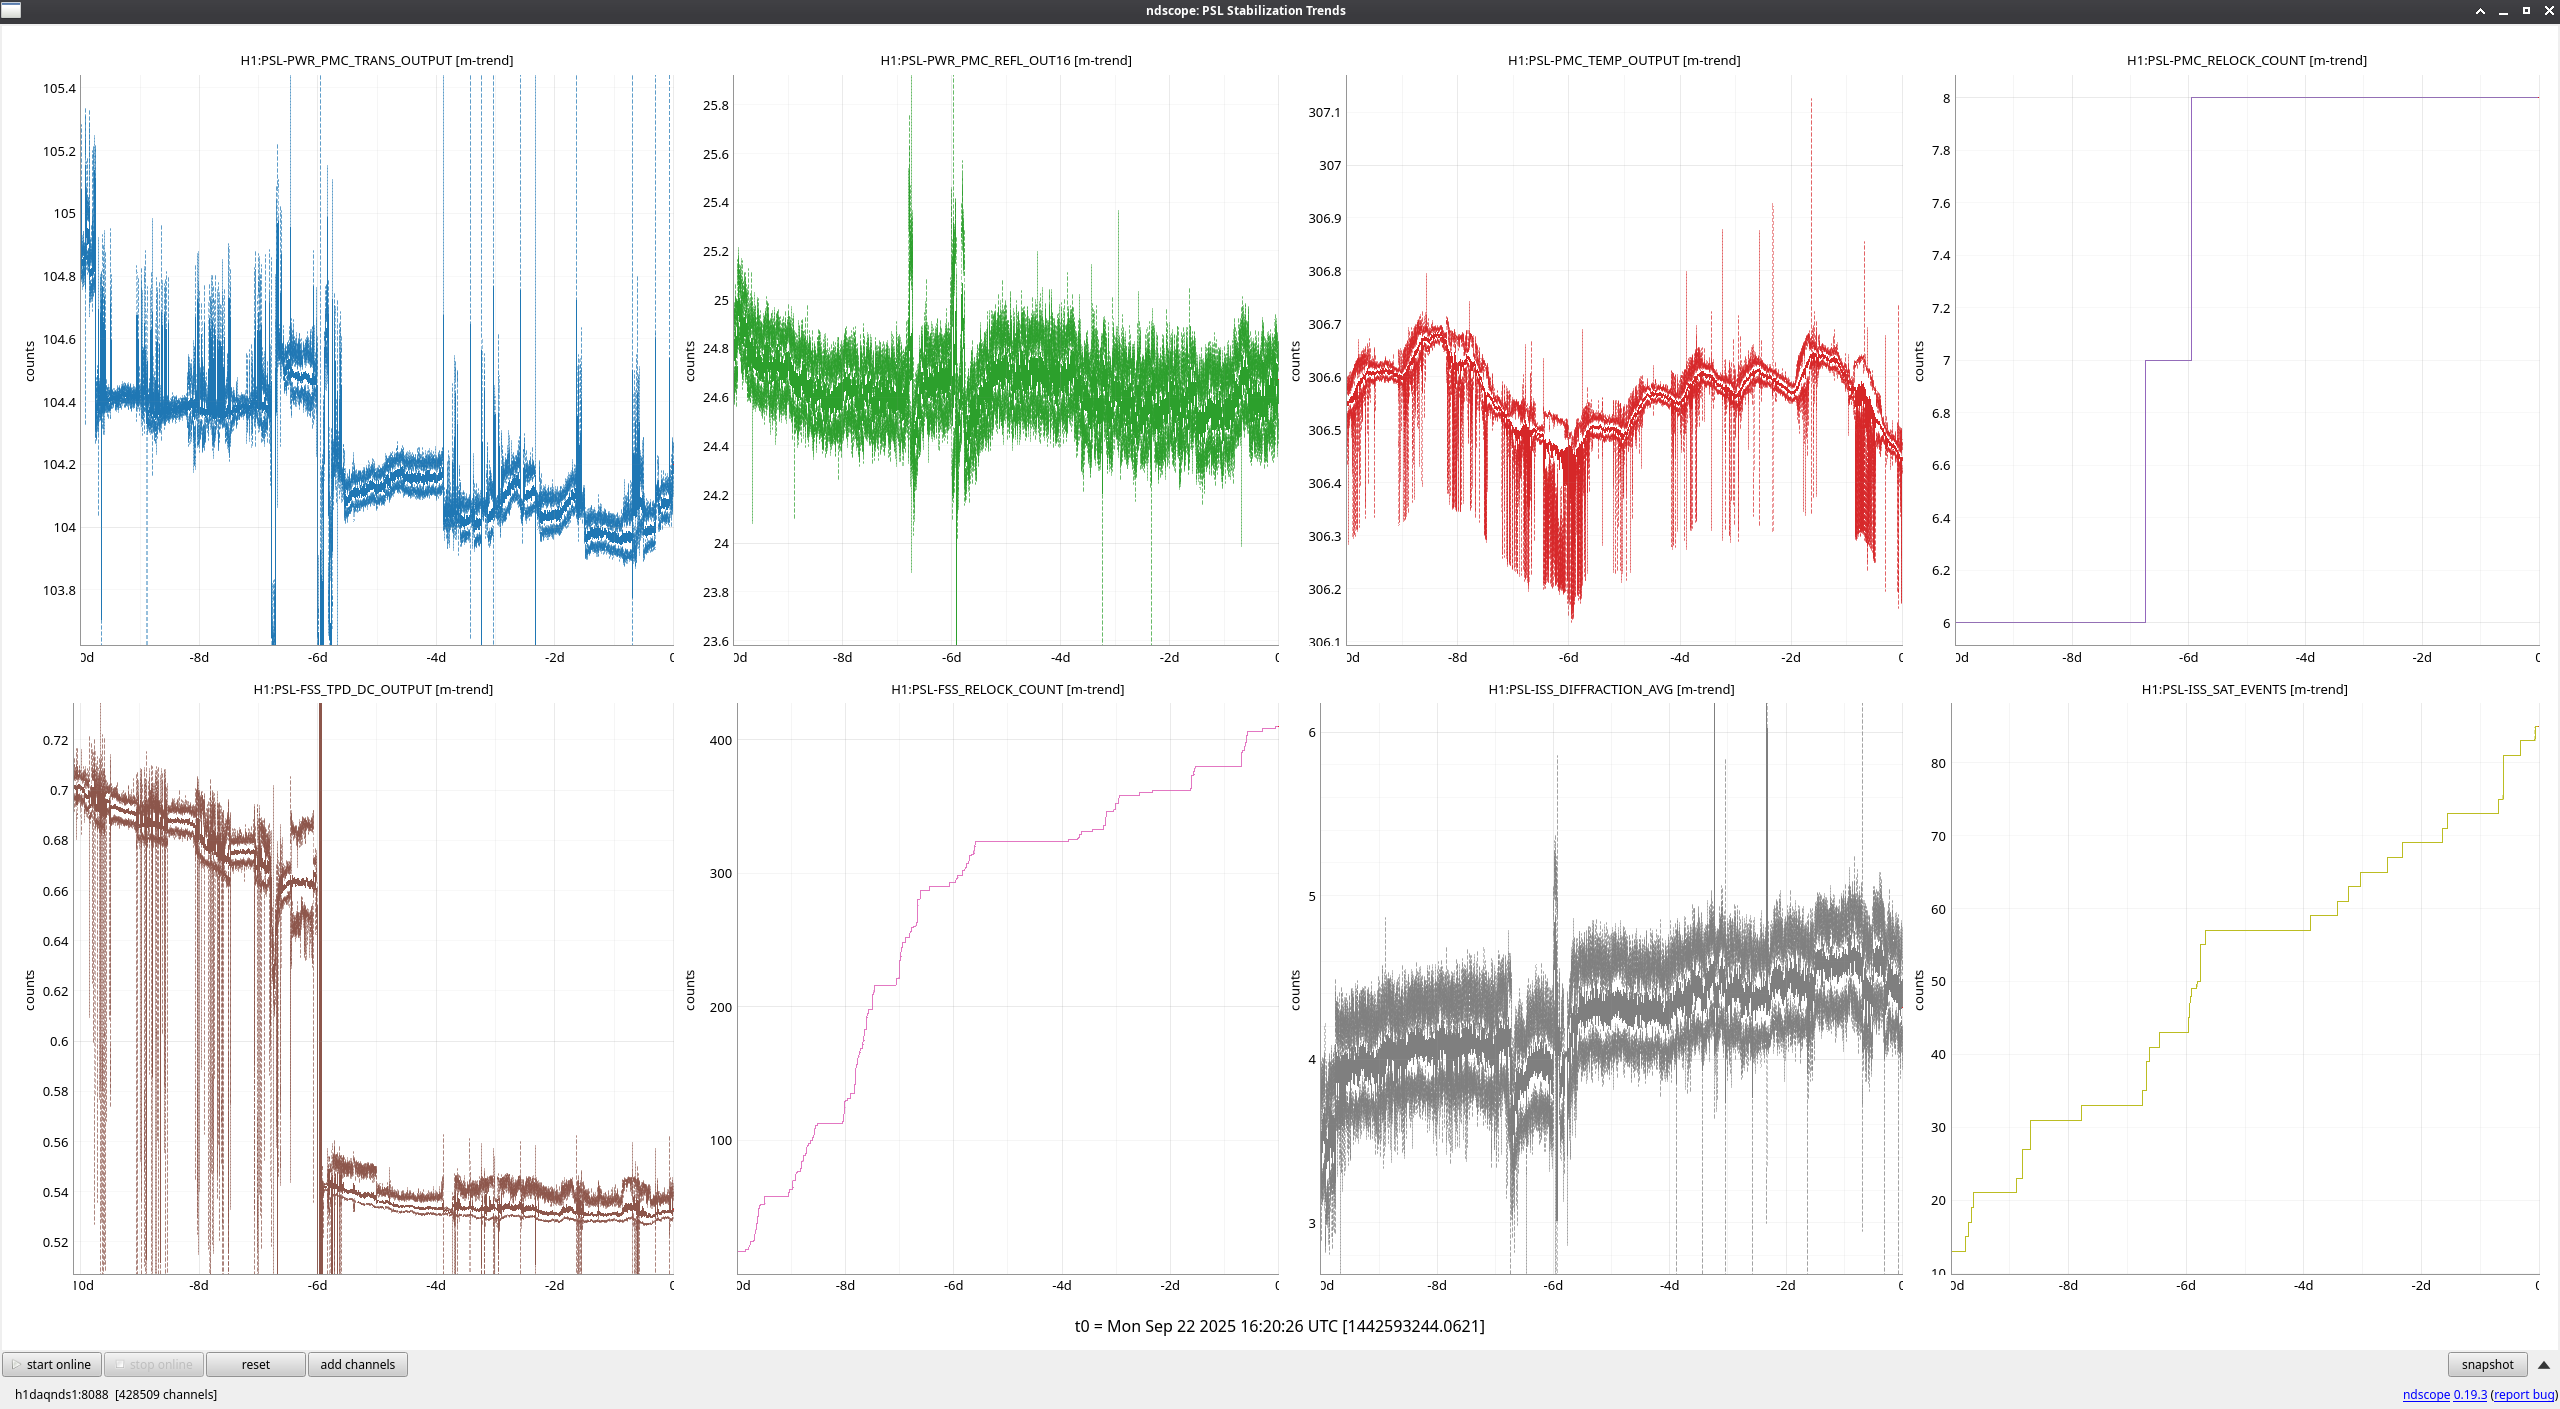The height and width of the screenshot is (1409, 2560).
Task: Open the ndscope project link
Action: click(x=2425, y=1394)
